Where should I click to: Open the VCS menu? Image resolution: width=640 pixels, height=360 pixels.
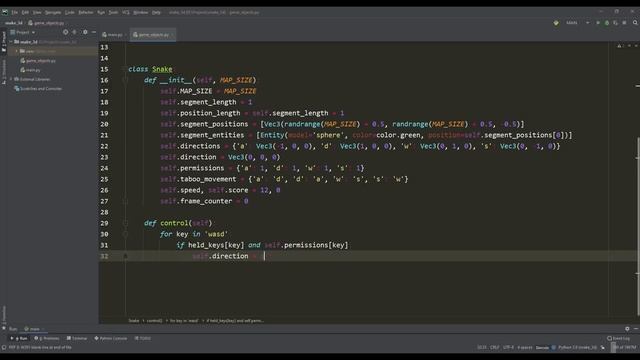[126, 12]
